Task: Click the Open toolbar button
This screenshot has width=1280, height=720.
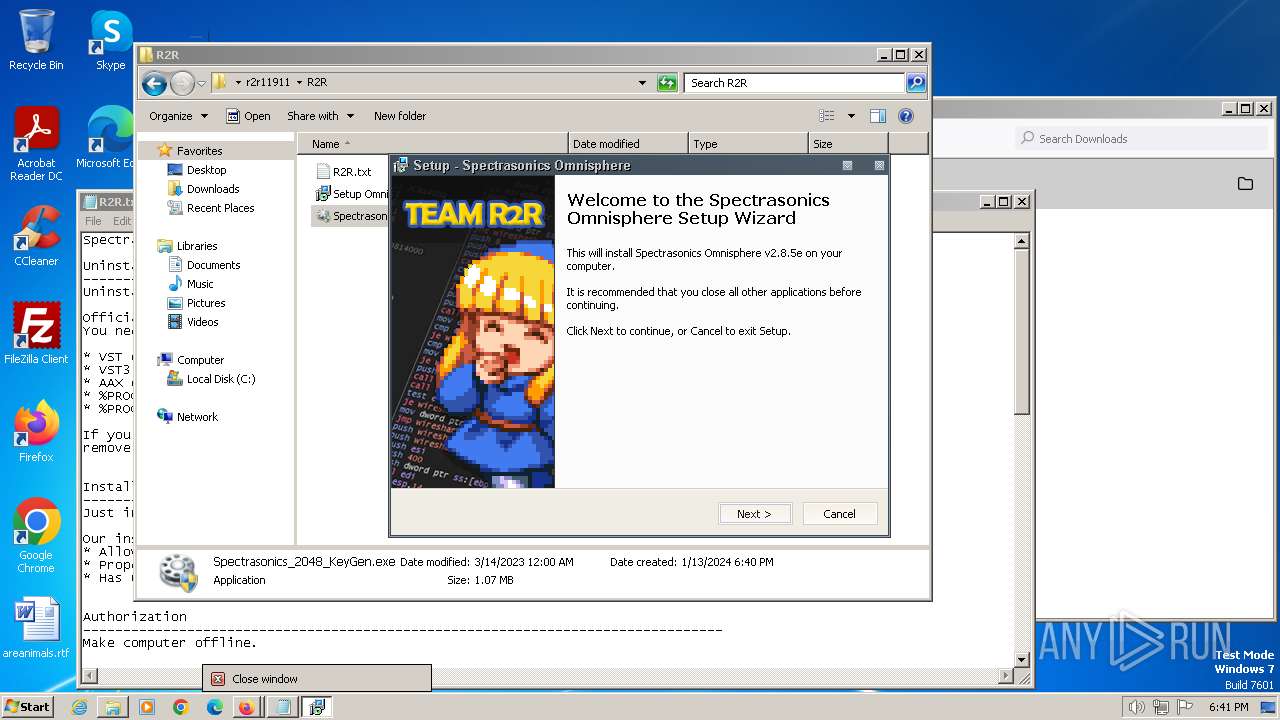Action: [248, 116]
